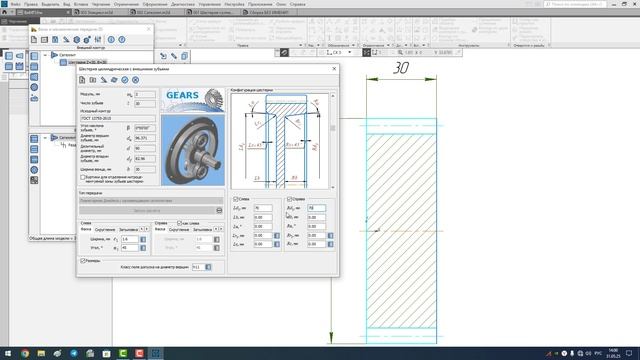
Task: Open Lc value picker button
Action: coord(277,244)
